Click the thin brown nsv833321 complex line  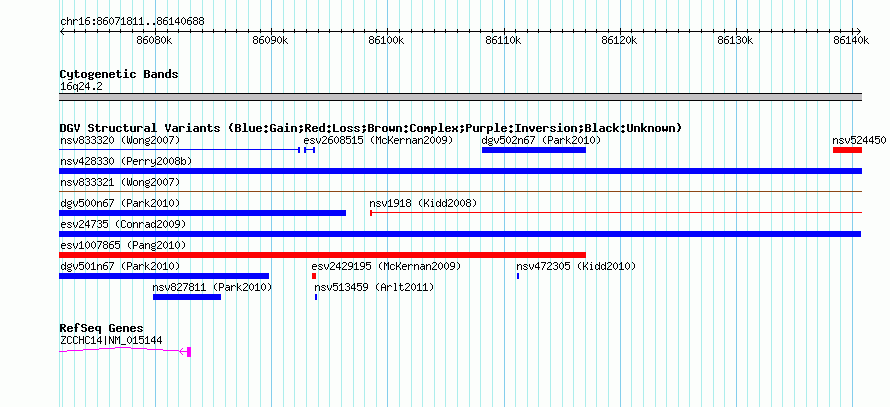point(460,192)
